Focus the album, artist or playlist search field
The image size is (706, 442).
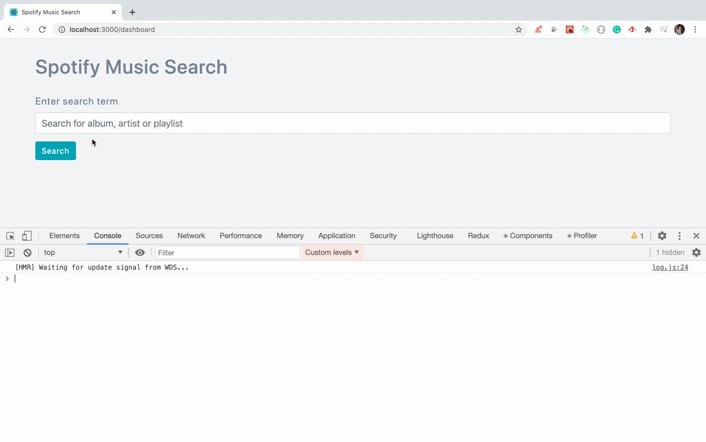coord(353,123)
